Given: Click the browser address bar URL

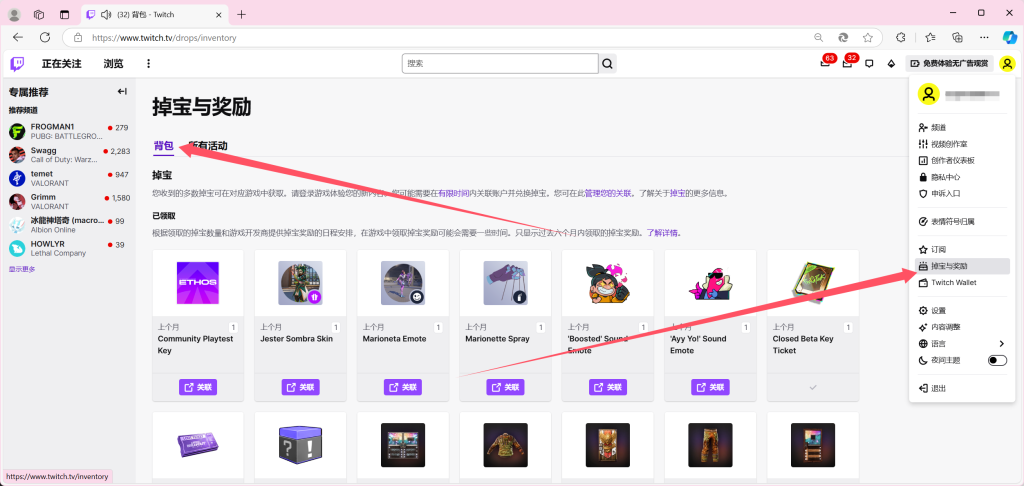Looking at the screenshot, I should click(x=164, y=38).
